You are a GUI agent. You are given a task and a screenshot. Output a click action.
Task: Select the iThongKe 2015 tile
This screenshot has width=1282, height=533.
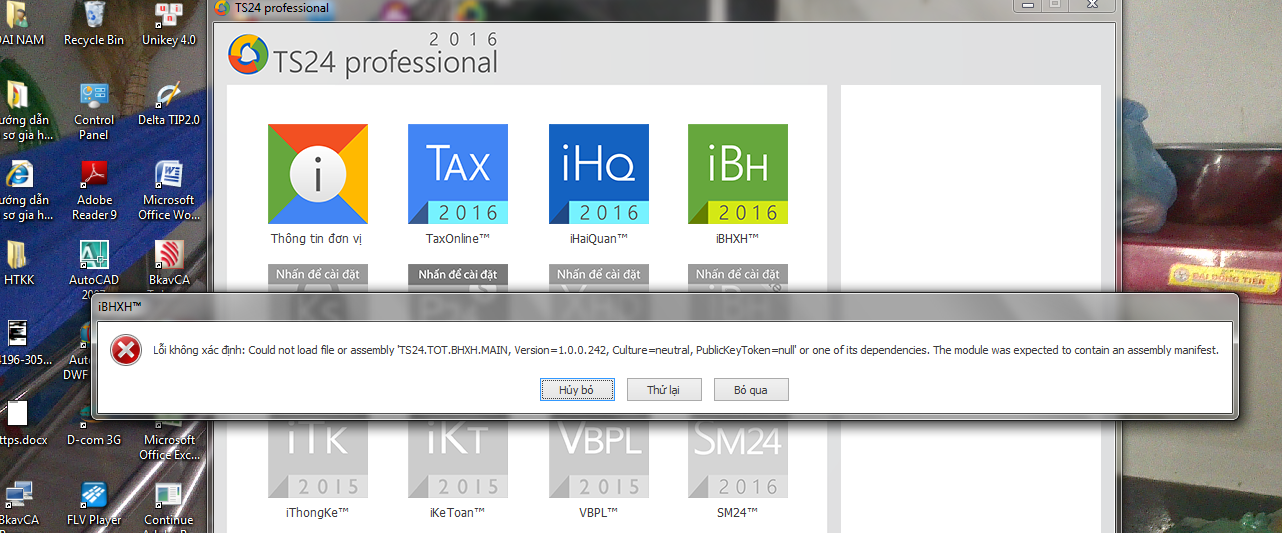pyautogui.click(x=317, y=460)
